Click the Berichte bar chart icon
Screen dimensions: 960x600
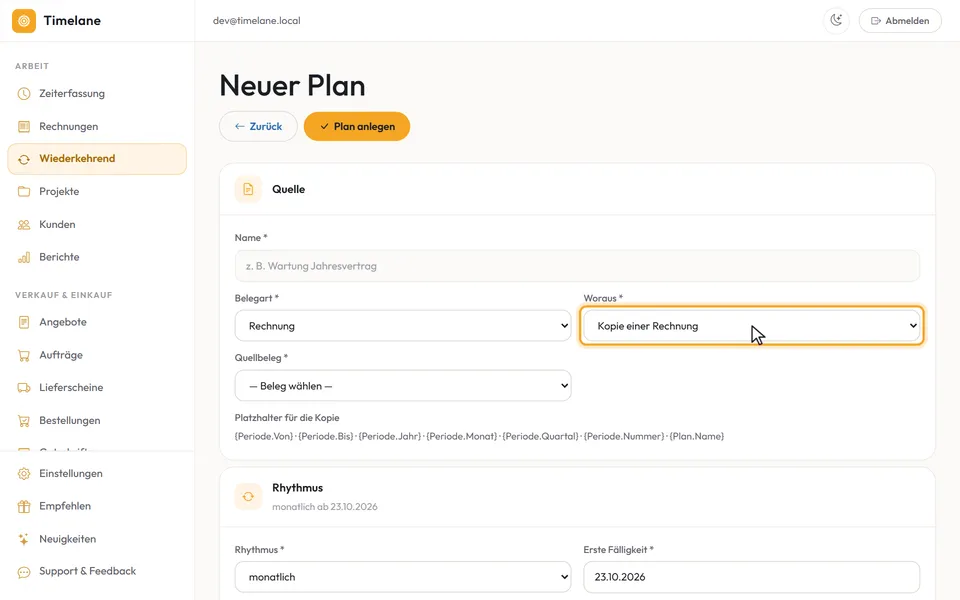tap(24, 257)
